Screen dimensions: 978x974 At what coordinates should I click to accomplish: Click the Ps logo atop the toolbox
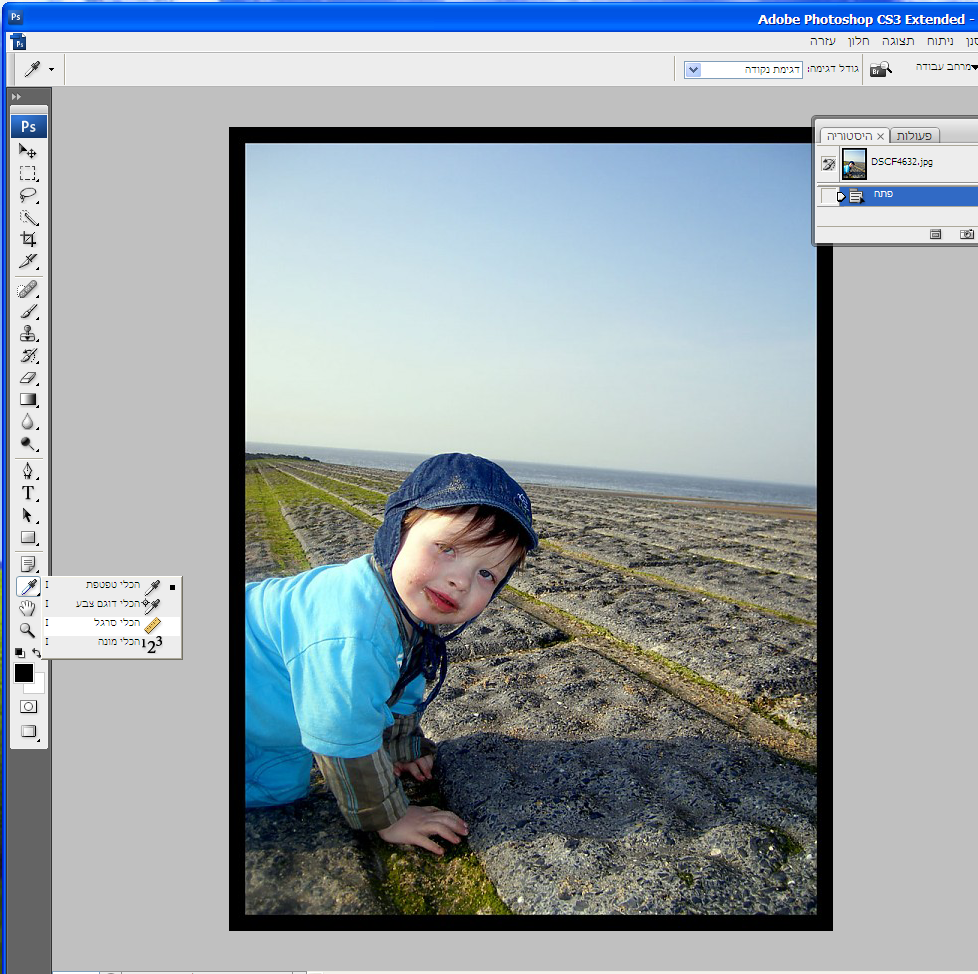coord(28,127)
